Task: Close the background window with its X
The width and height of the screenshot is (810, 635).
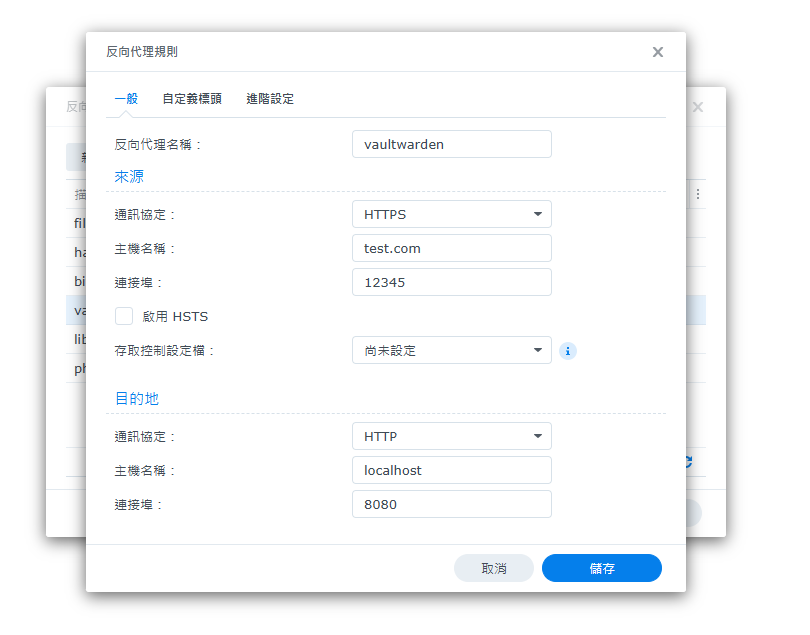Action: (x=697, y=107)
